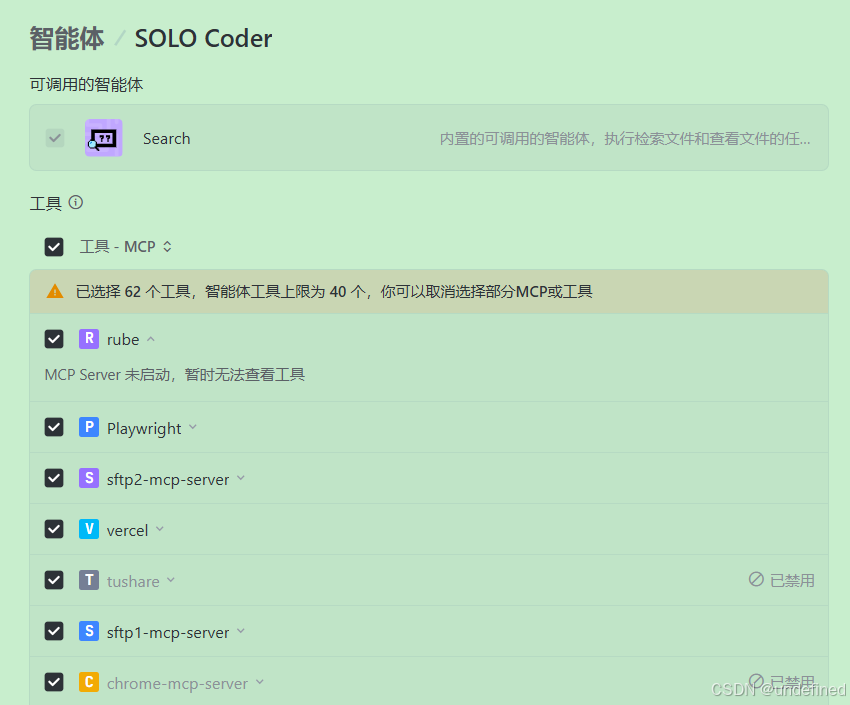Expand the tushare tools chevron
The image size is (850, 705).
(171, 580)
